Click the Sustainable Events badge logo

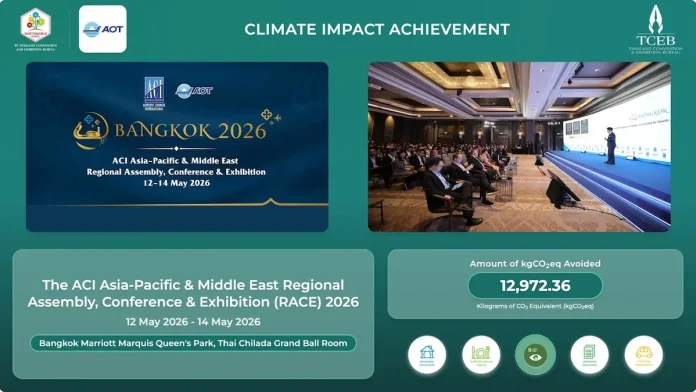pyautogui.click(x=36, y=29)
